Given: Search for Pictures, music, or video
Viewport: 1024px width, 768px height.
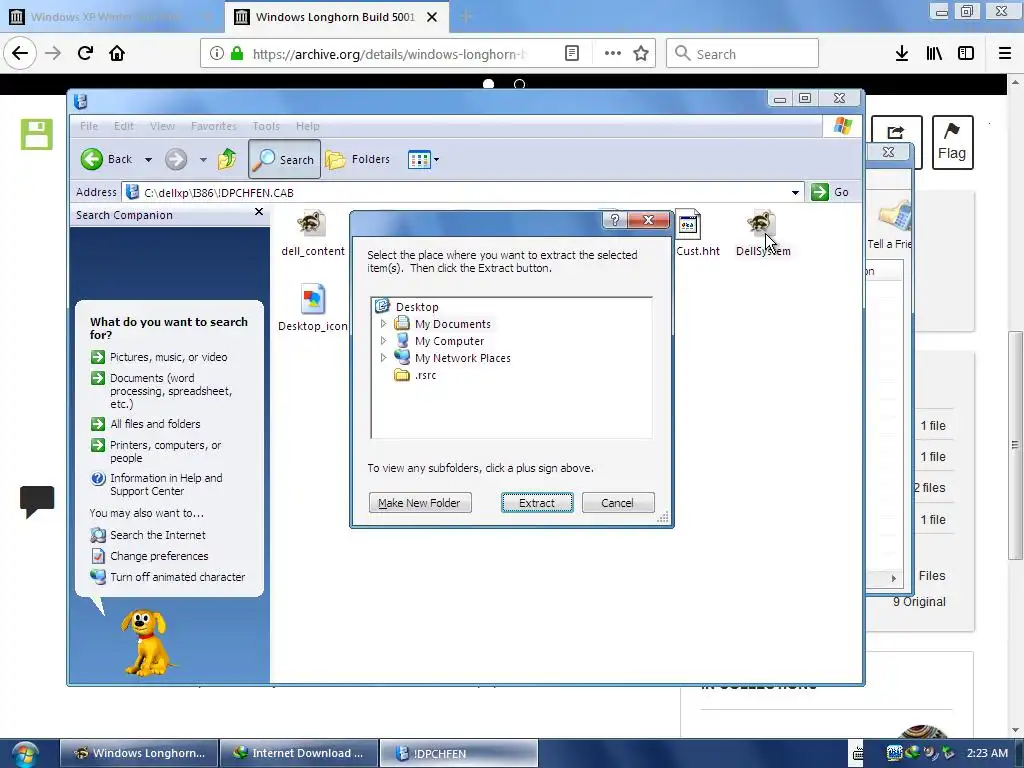Looking at the screenshot, I should [x=168, y=357].
